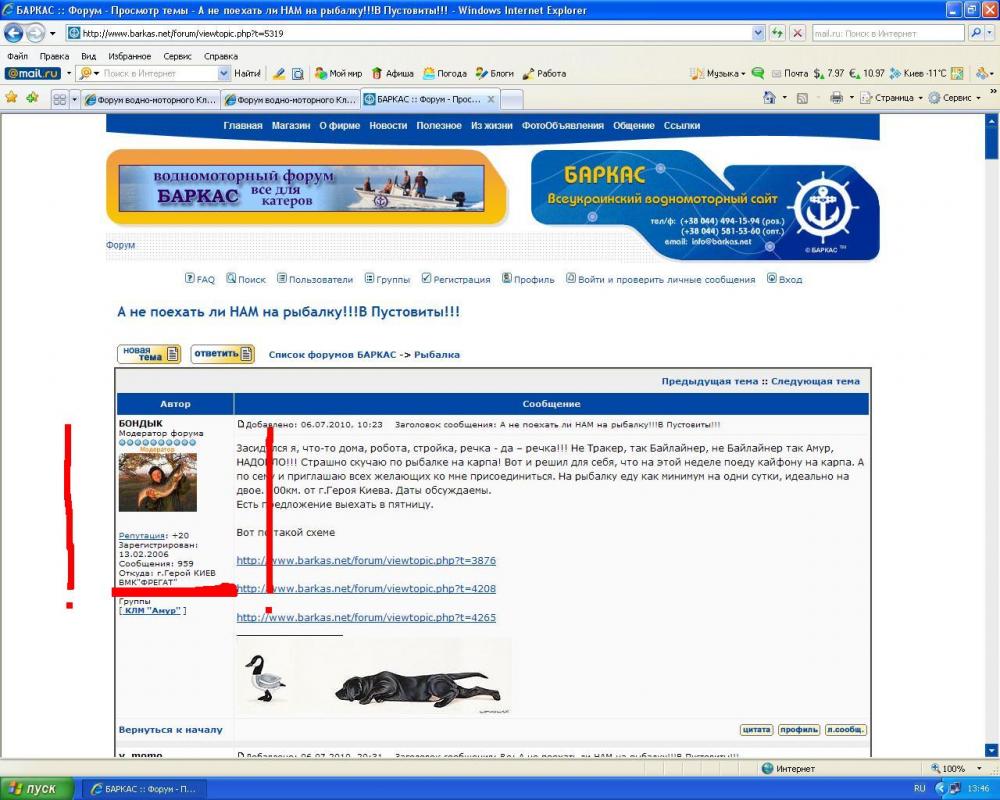Open the 'Сервис' command bar dropdown

point(956,98)
